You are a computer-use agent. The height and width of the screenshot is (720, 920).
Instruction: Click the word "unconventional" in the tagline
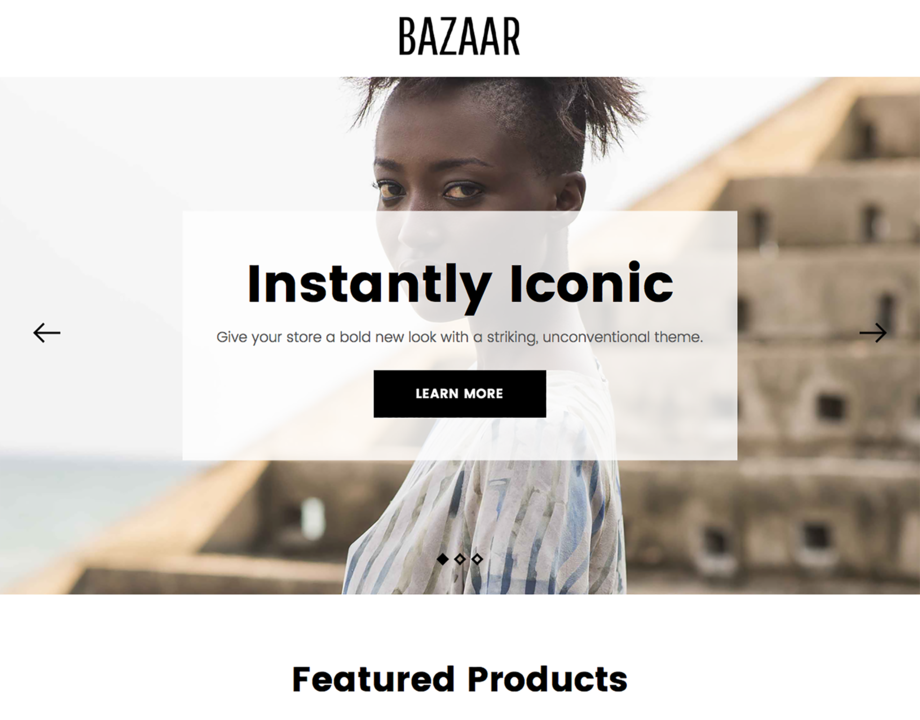596,337
